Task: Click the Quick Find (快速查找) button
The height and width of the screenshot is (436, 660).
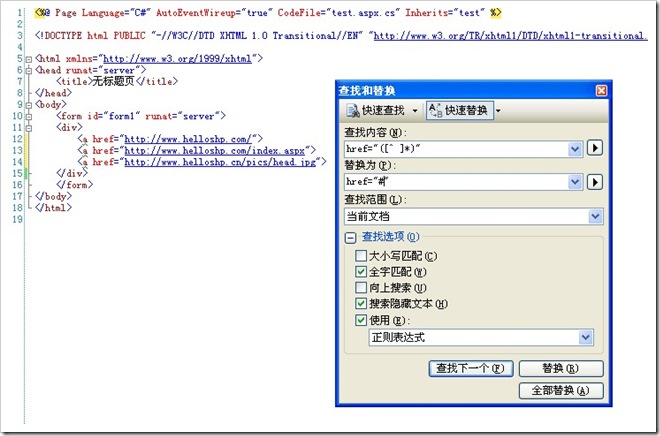Action: pos(375,111)
